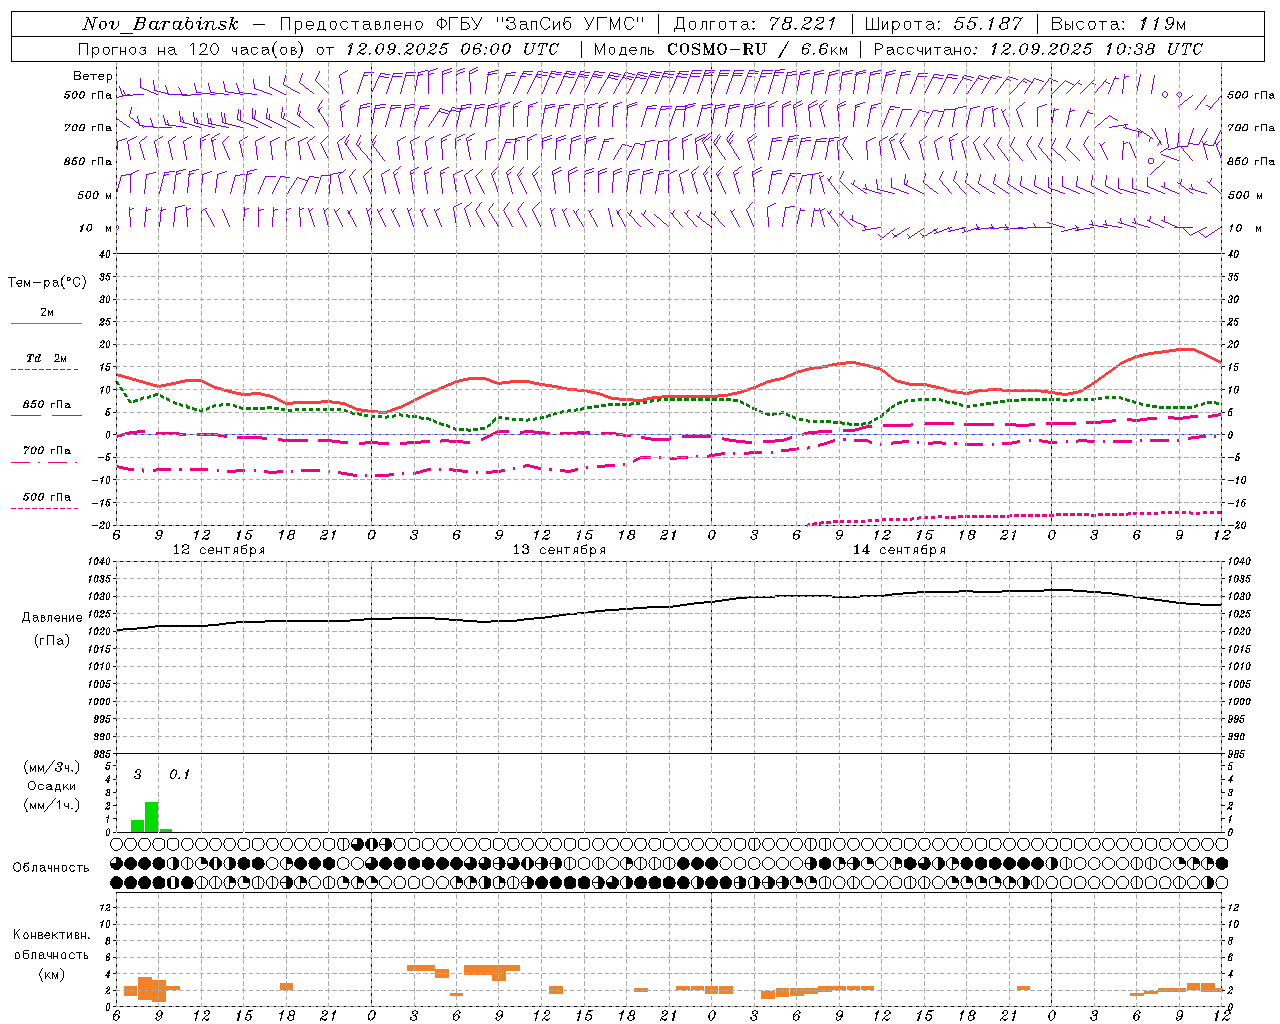Click the (км) convective height unit label
1280x1024 pixels.
51,974
